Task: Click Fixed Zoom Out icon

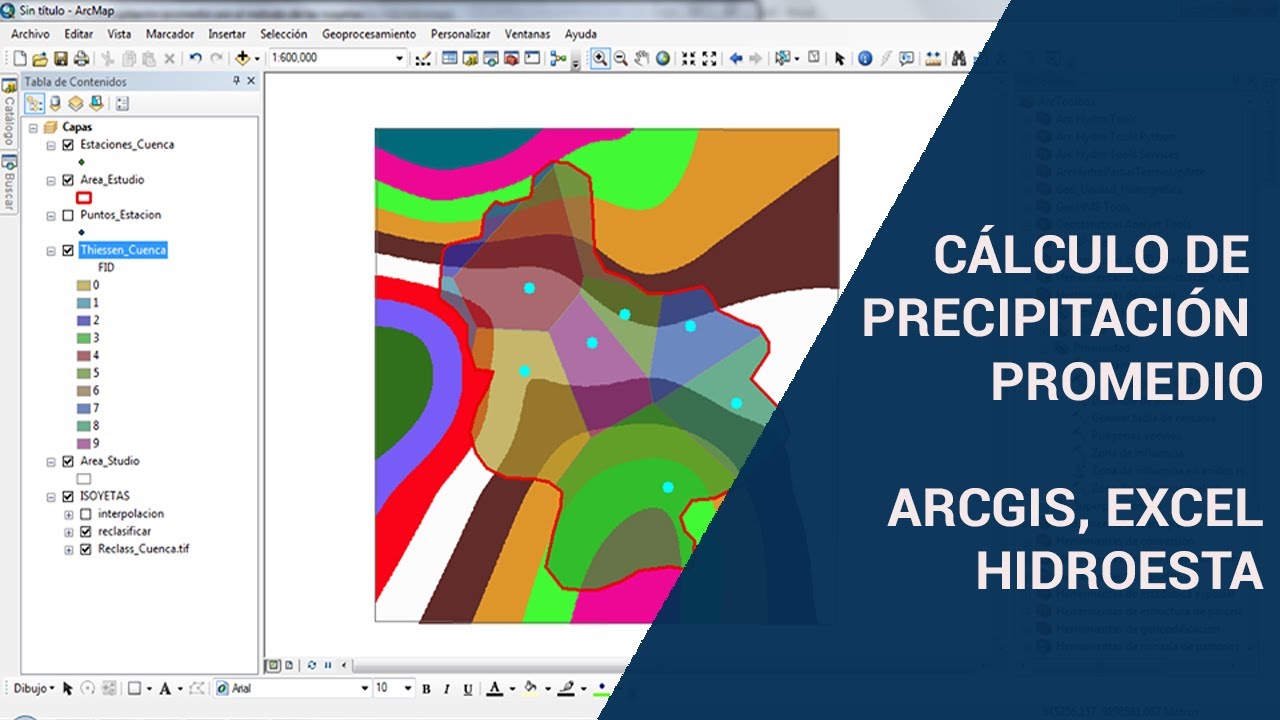Action: 710,59
